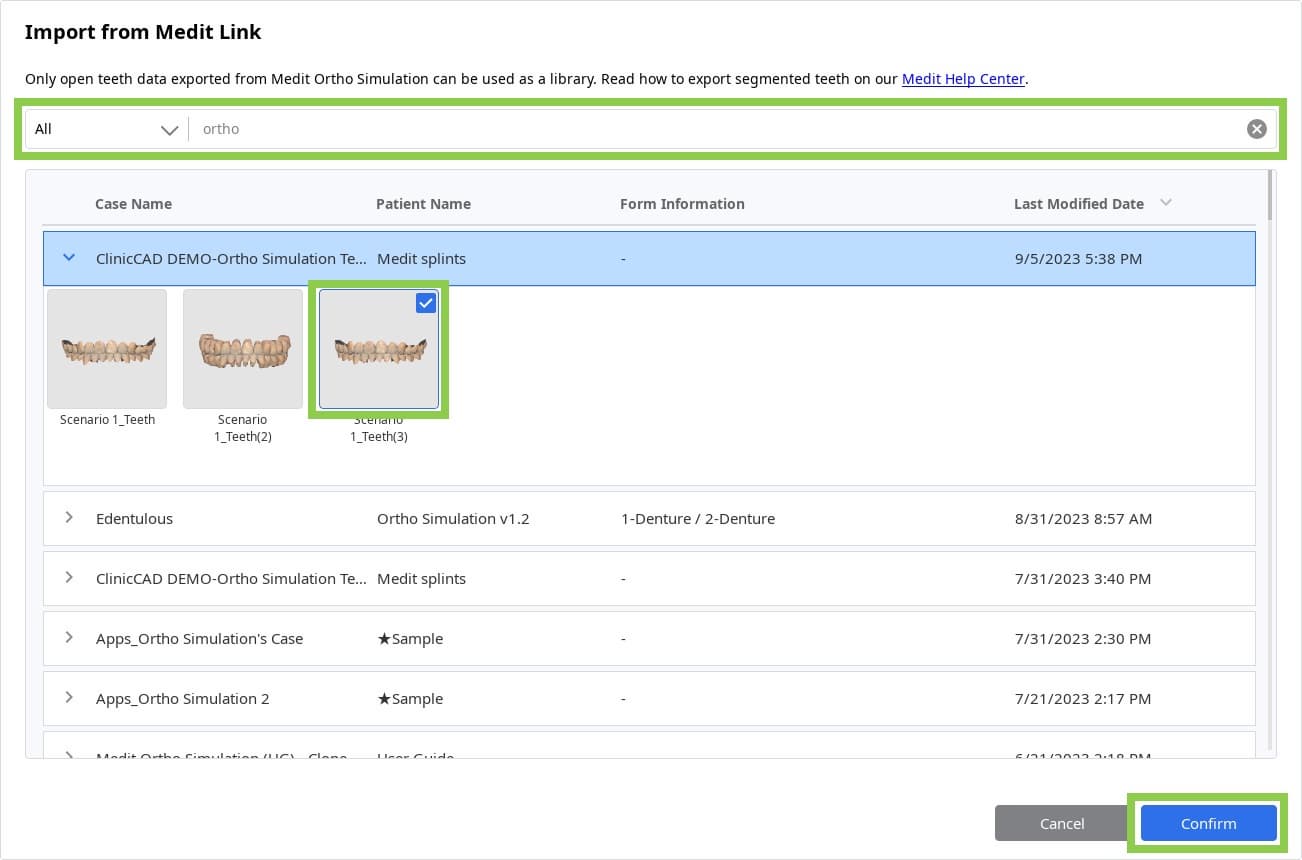Image resolution: width=1302 pixels, height=860 pixels.
Task: Click ★Sample in Apps_Ortho Simulation 2 row
Action: (x=410, y=698)
